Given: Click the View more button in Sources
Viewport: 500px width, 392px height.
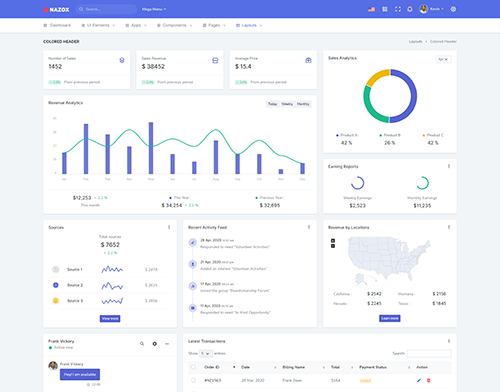Looking at the screenshot, I should [x=110, y=319].
